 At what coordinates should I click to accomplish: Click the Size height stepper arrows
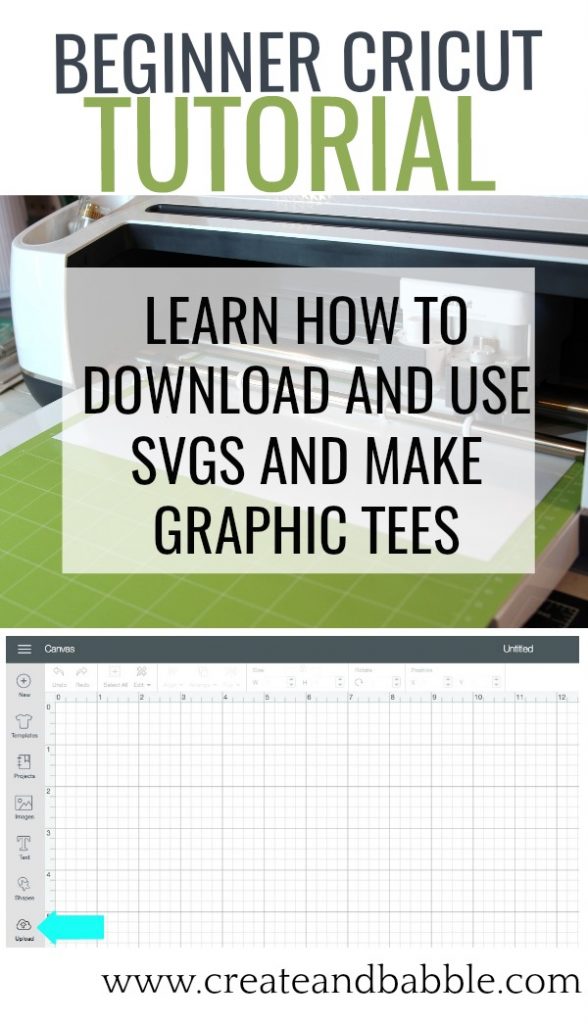point(340,682)
